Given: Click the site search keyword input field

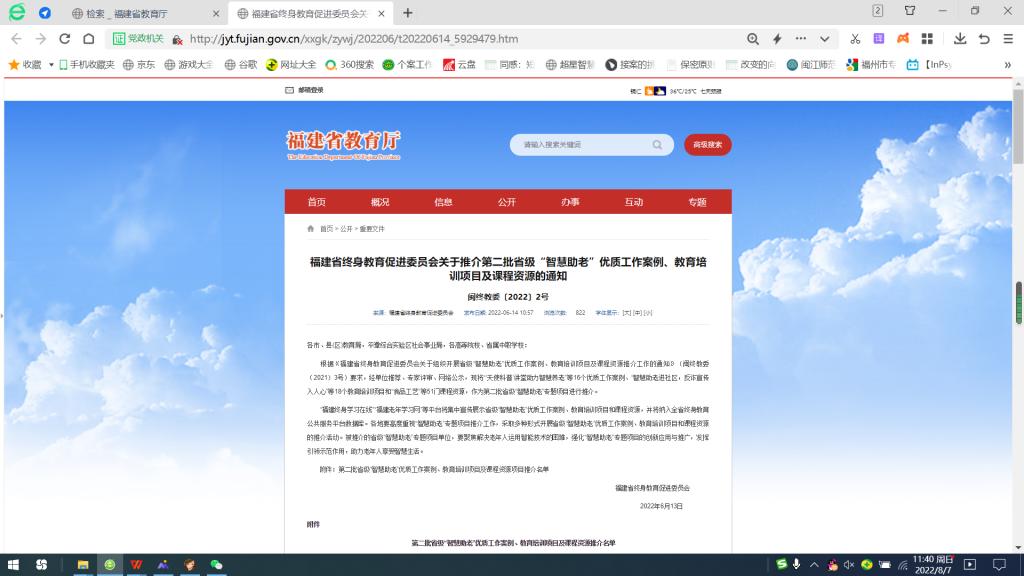Looking at the screenshot, I should pyautogui.click(x=580, y=144).
